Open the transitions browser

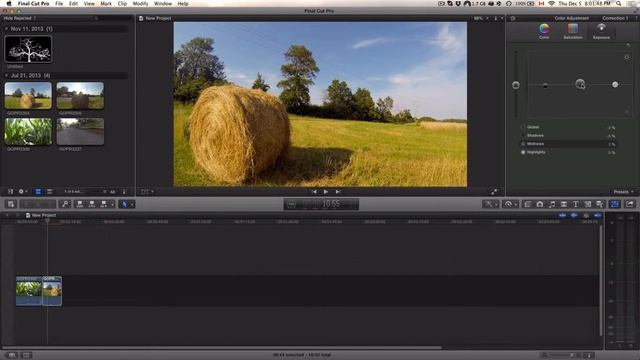point(564,204)
